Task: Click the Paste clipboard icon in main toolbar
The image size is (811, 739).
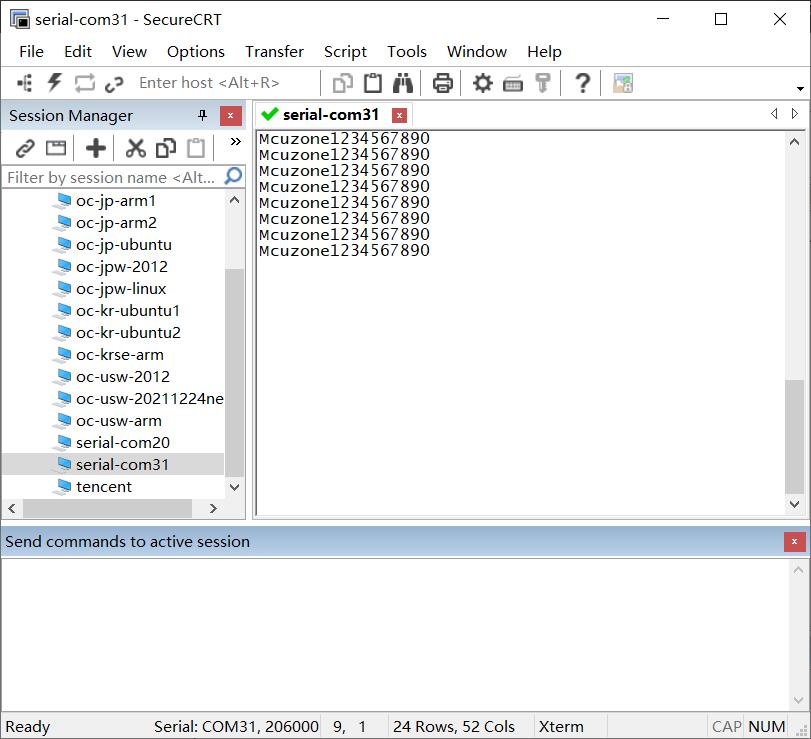Action: [x=372, y=83]
